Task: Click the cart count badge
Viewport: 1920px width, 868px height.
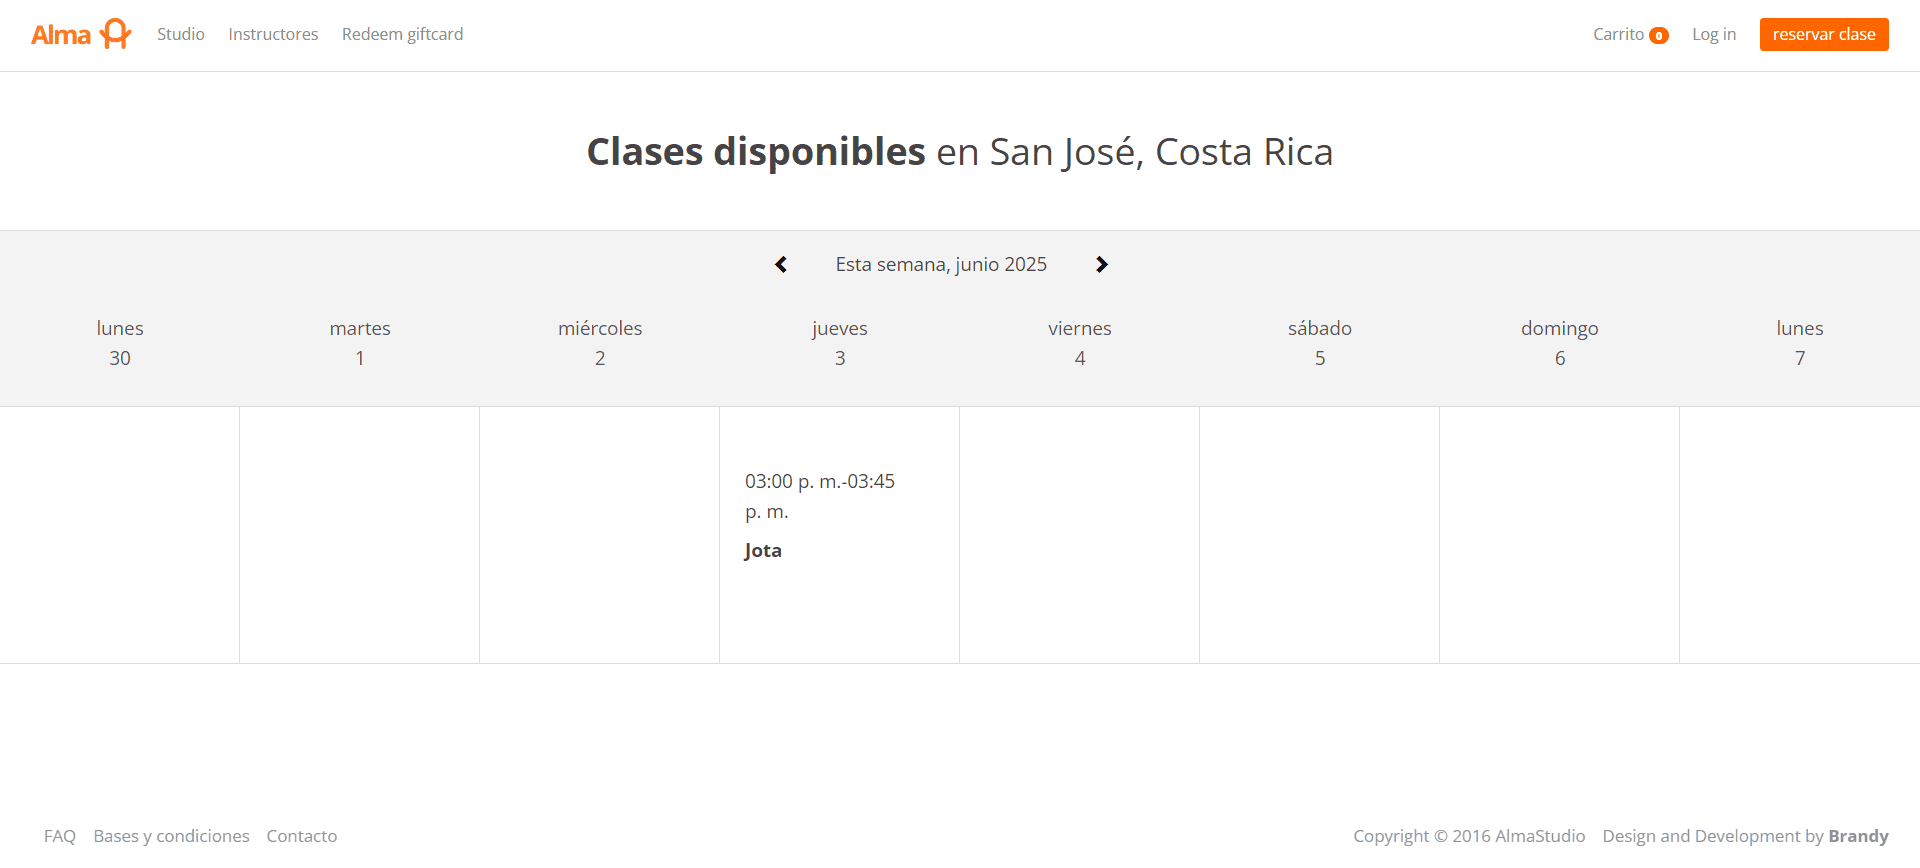Action: (x=1659, y=36)
